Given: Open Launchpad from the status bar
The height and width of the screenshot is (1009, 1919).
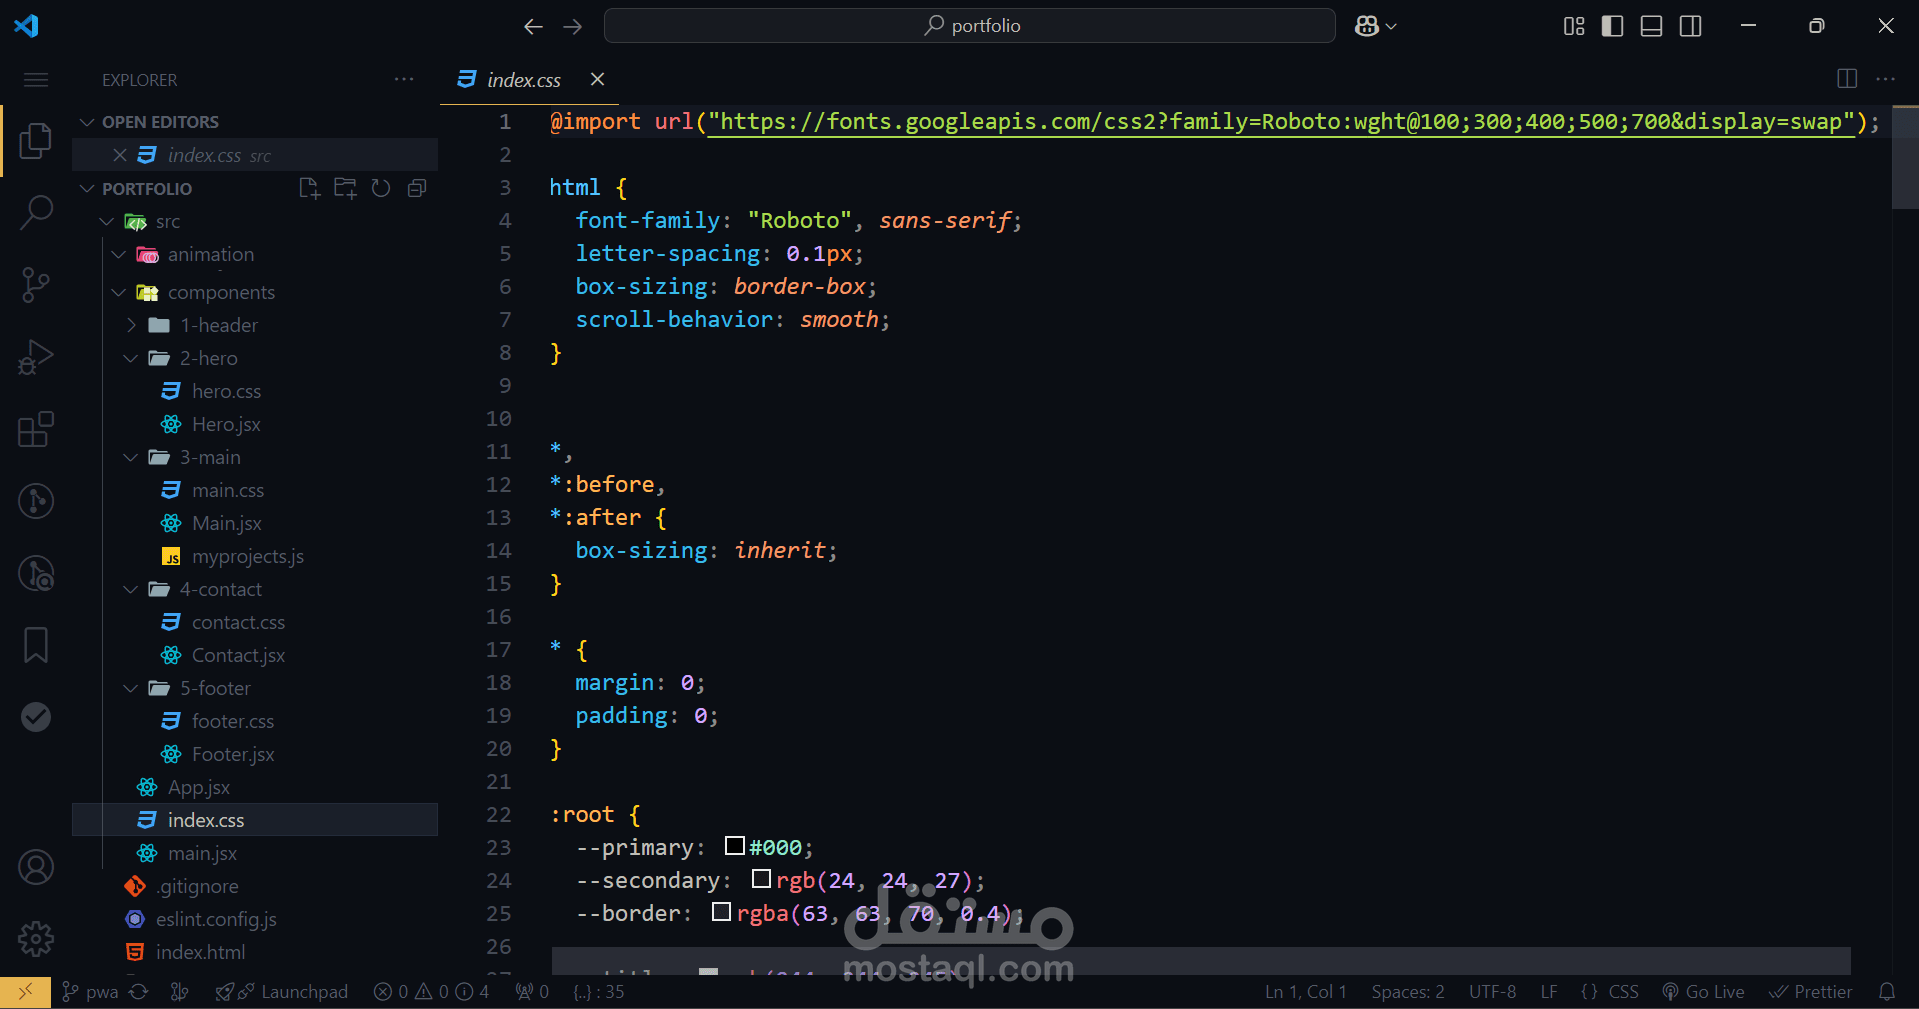Looking at the screenshot, I should [x=282, y=991].
